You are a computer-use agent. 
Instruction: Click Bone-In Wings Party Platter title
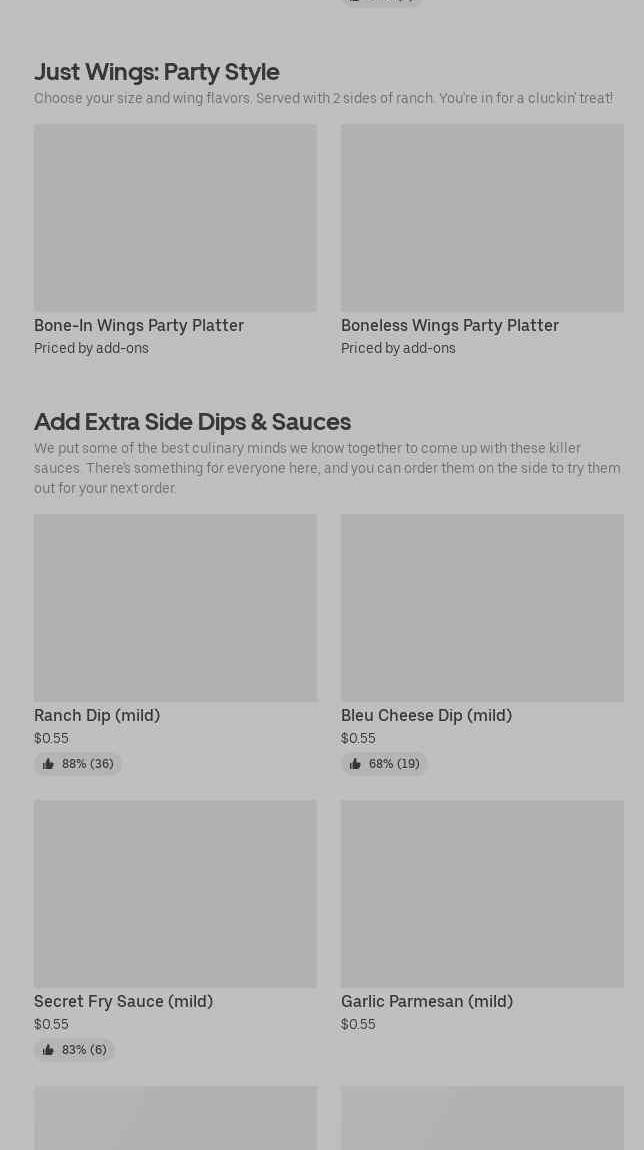(139, 325)
